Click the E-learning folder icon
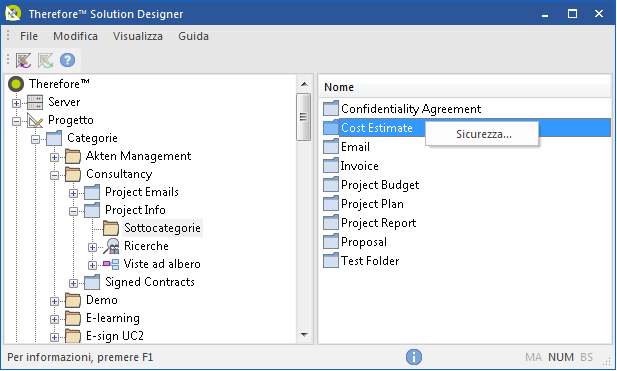This screenshot has height=371, width=617. (x=73, y=318)
